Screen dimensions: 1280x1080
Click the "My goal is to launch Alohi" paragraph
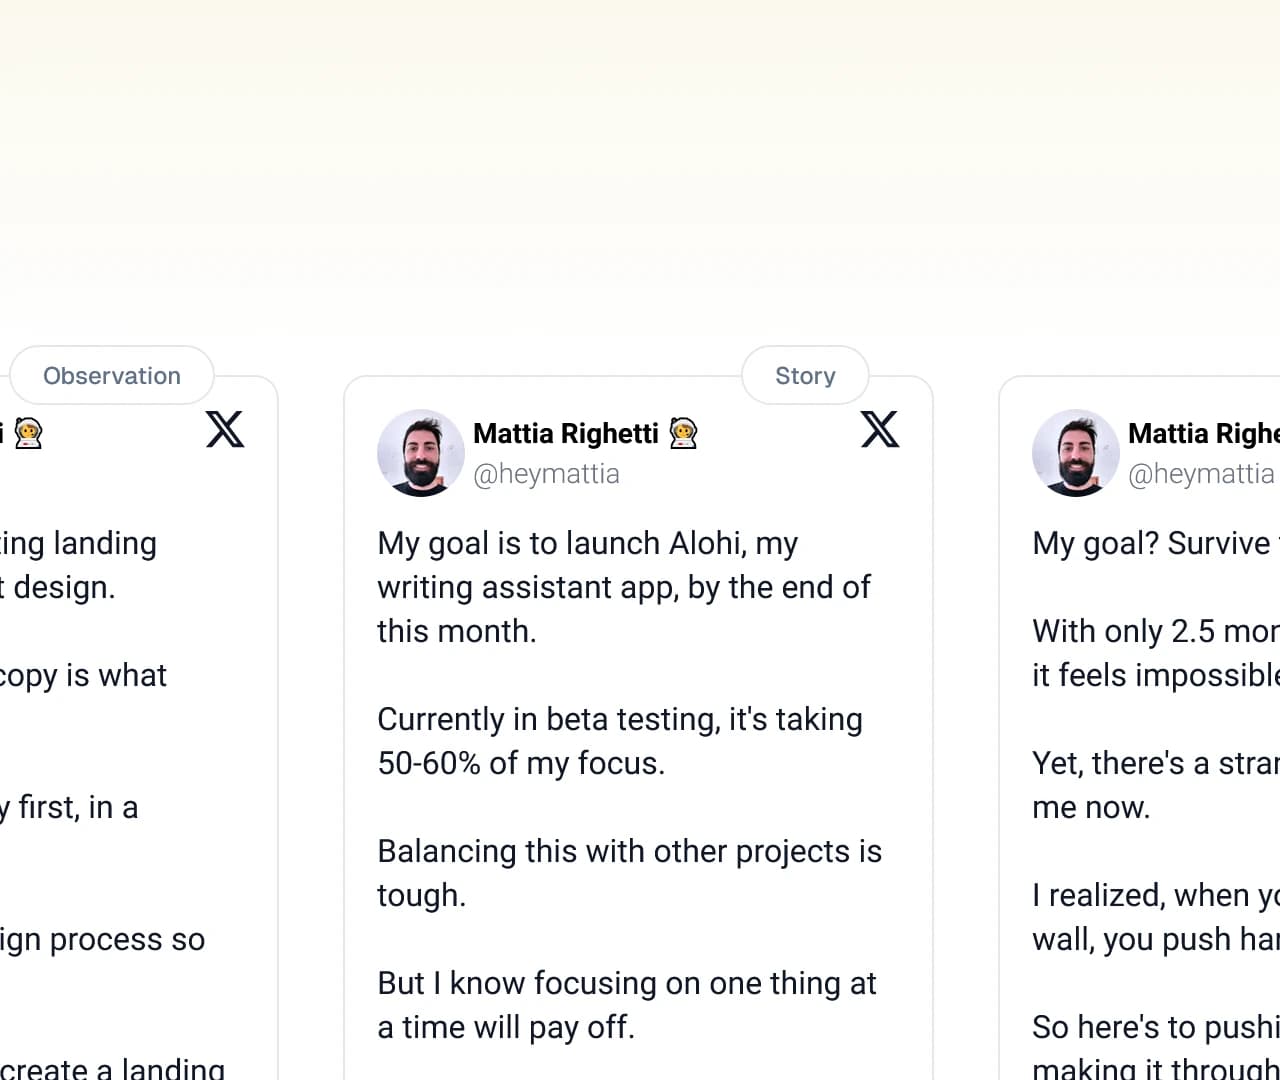[x=623, y=587]
